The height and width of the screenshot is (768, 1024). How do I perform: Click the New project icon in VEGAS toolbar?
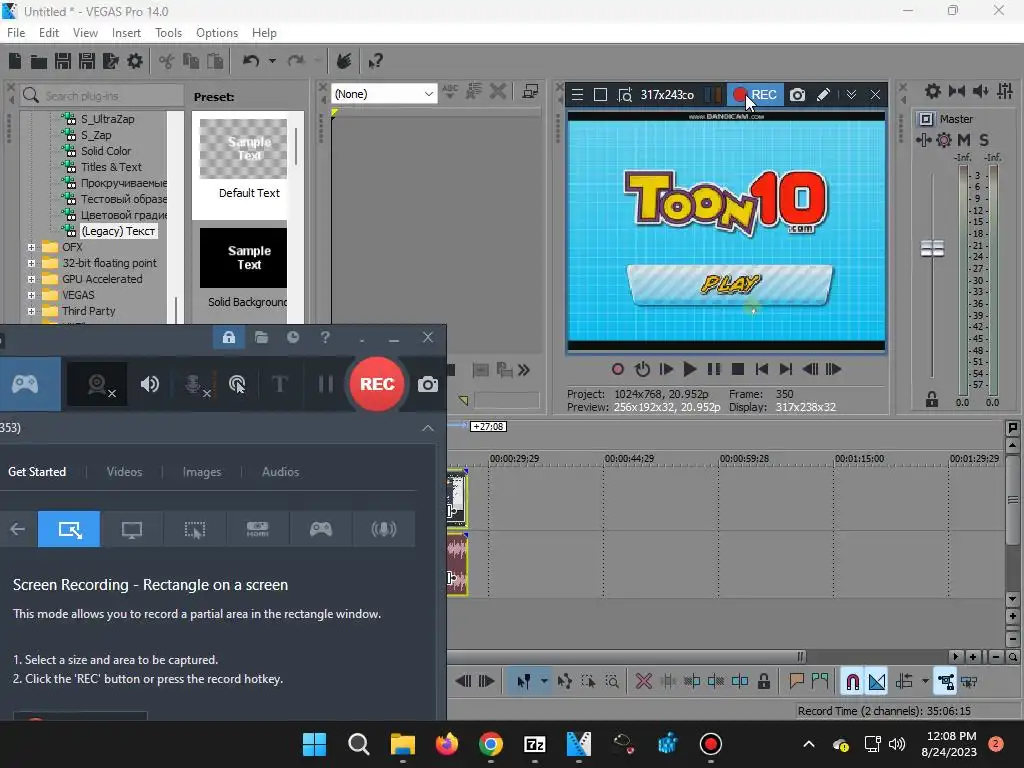click(x=15, y=61)
